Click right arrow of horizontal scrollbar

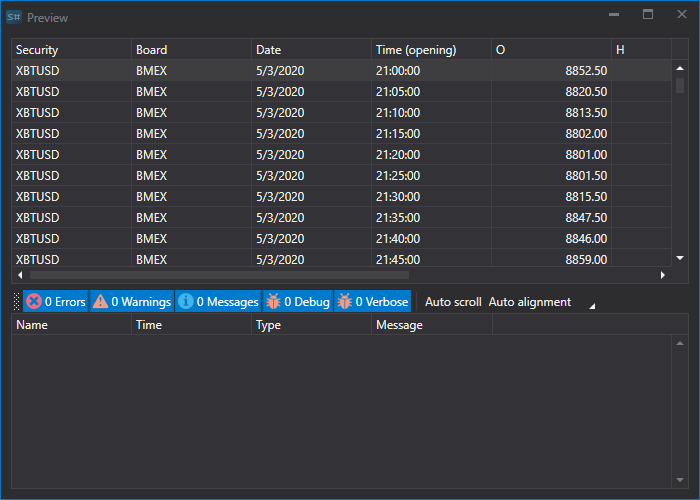coord(662,275)
